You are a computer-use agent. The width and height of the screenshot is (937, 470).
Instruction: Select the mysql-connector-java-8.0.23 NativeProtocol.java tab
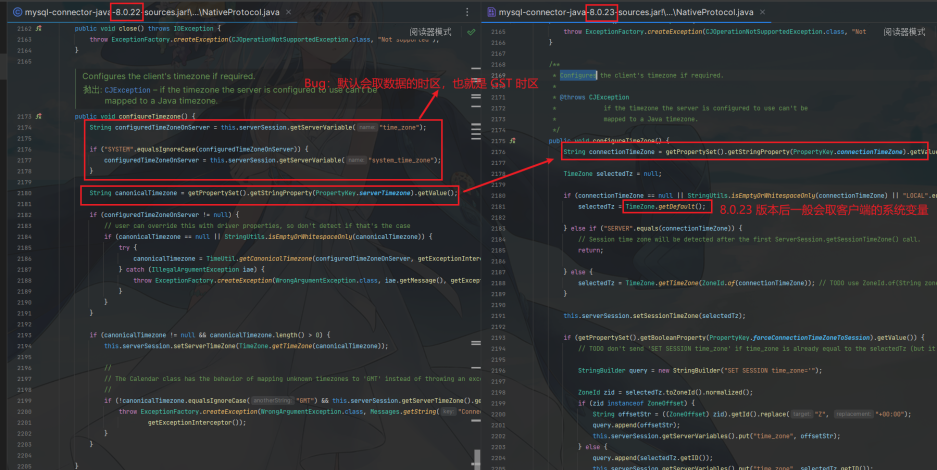pos(626,12)
